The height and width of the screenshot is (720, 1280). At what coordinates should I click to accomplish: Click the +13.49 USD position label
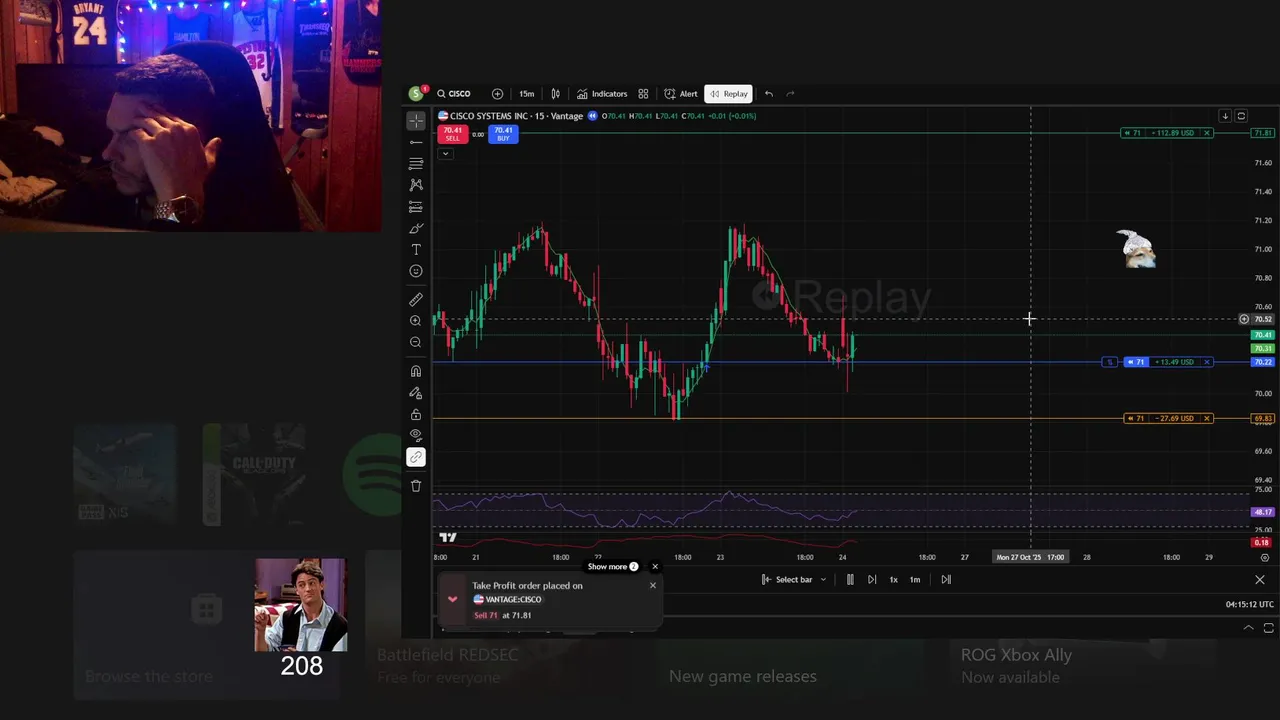coord(1175,362)
